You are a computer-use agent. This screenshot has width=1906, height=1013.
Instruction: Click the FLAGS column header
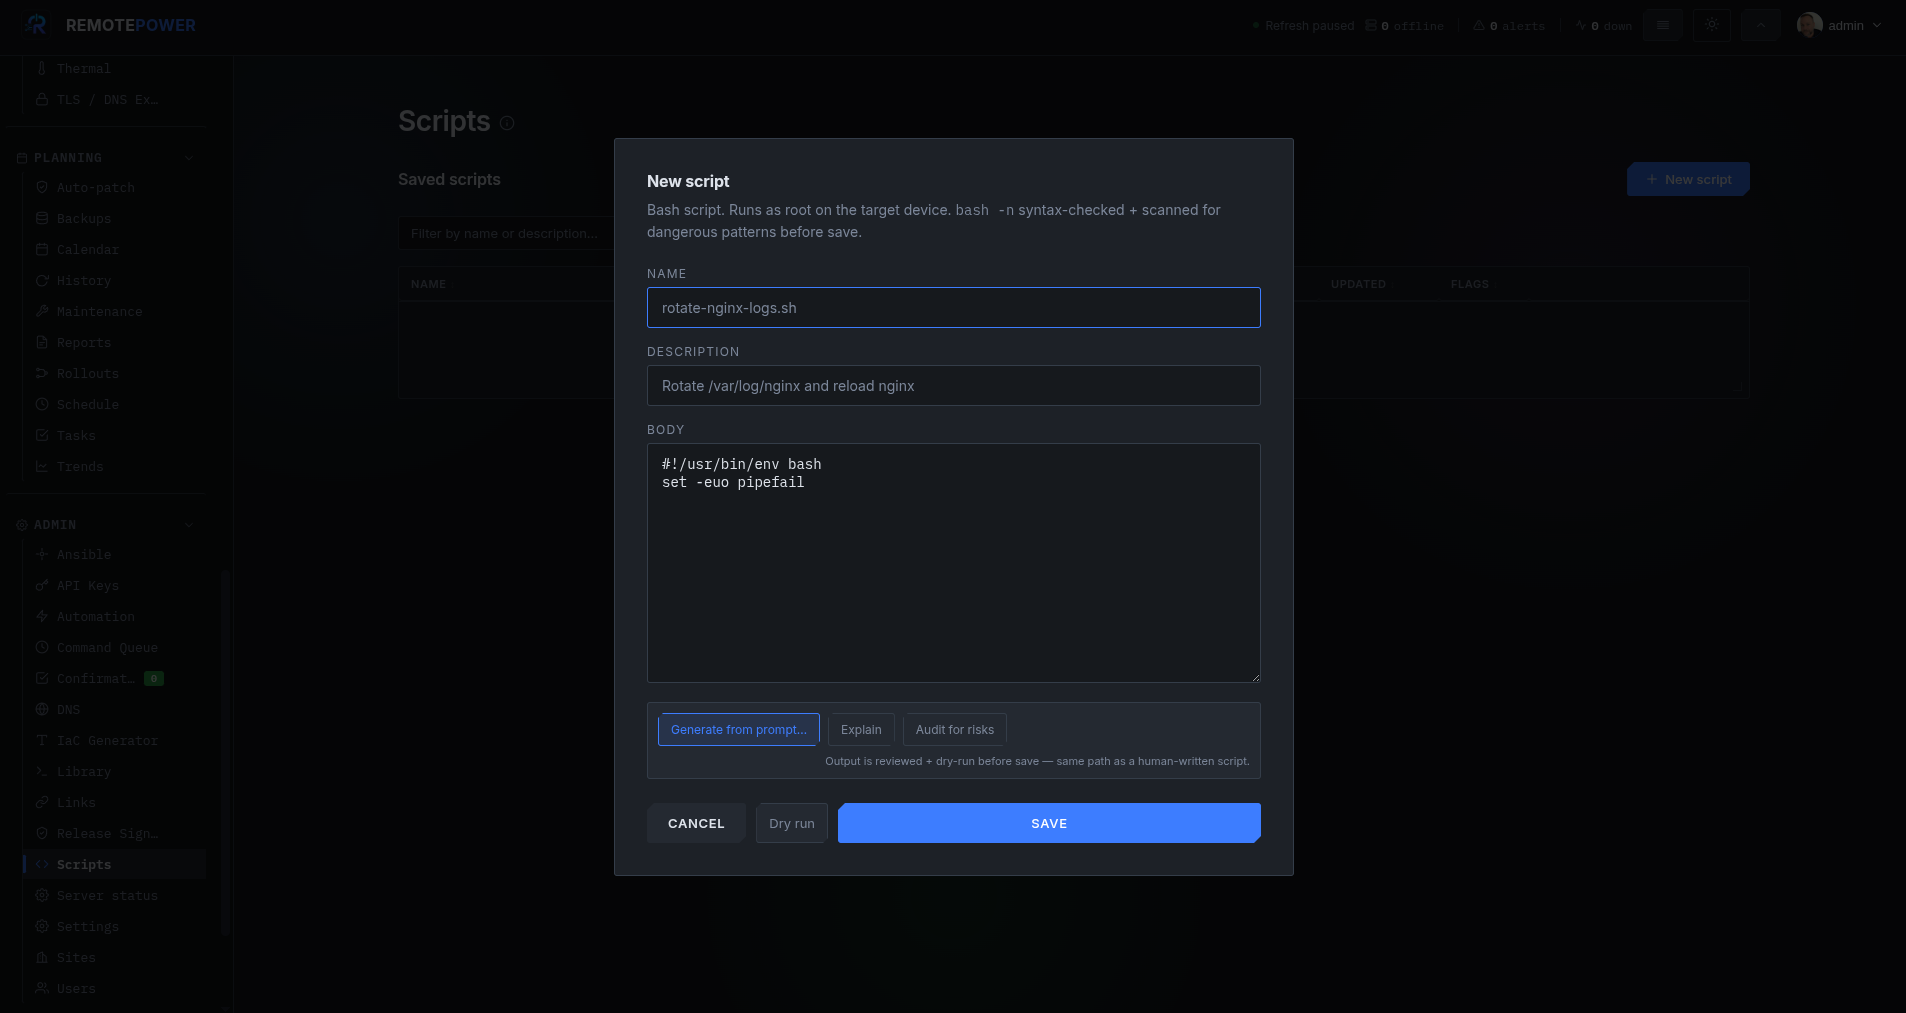tap(1470, 285)
